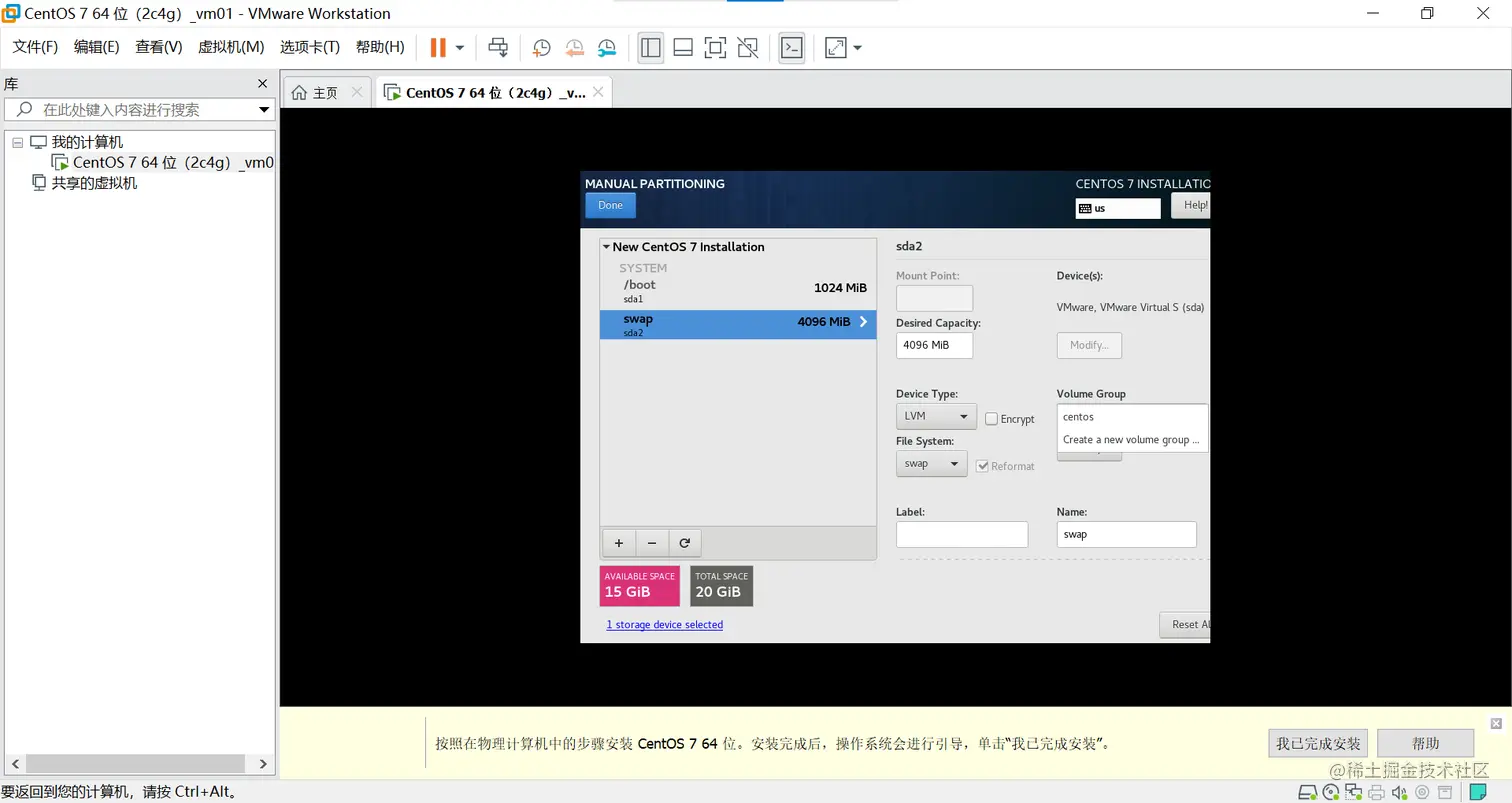Click the message log note icon

tap(1477, 793)
